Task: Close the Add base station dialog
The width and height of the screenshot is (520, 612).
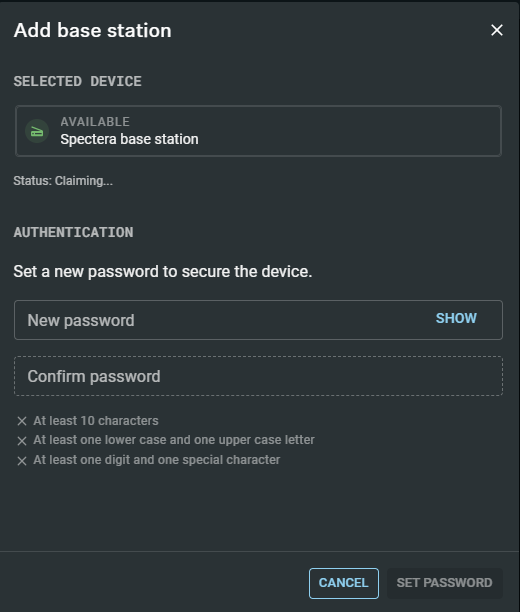Action: pyautogui.click(x=497, y=30)
